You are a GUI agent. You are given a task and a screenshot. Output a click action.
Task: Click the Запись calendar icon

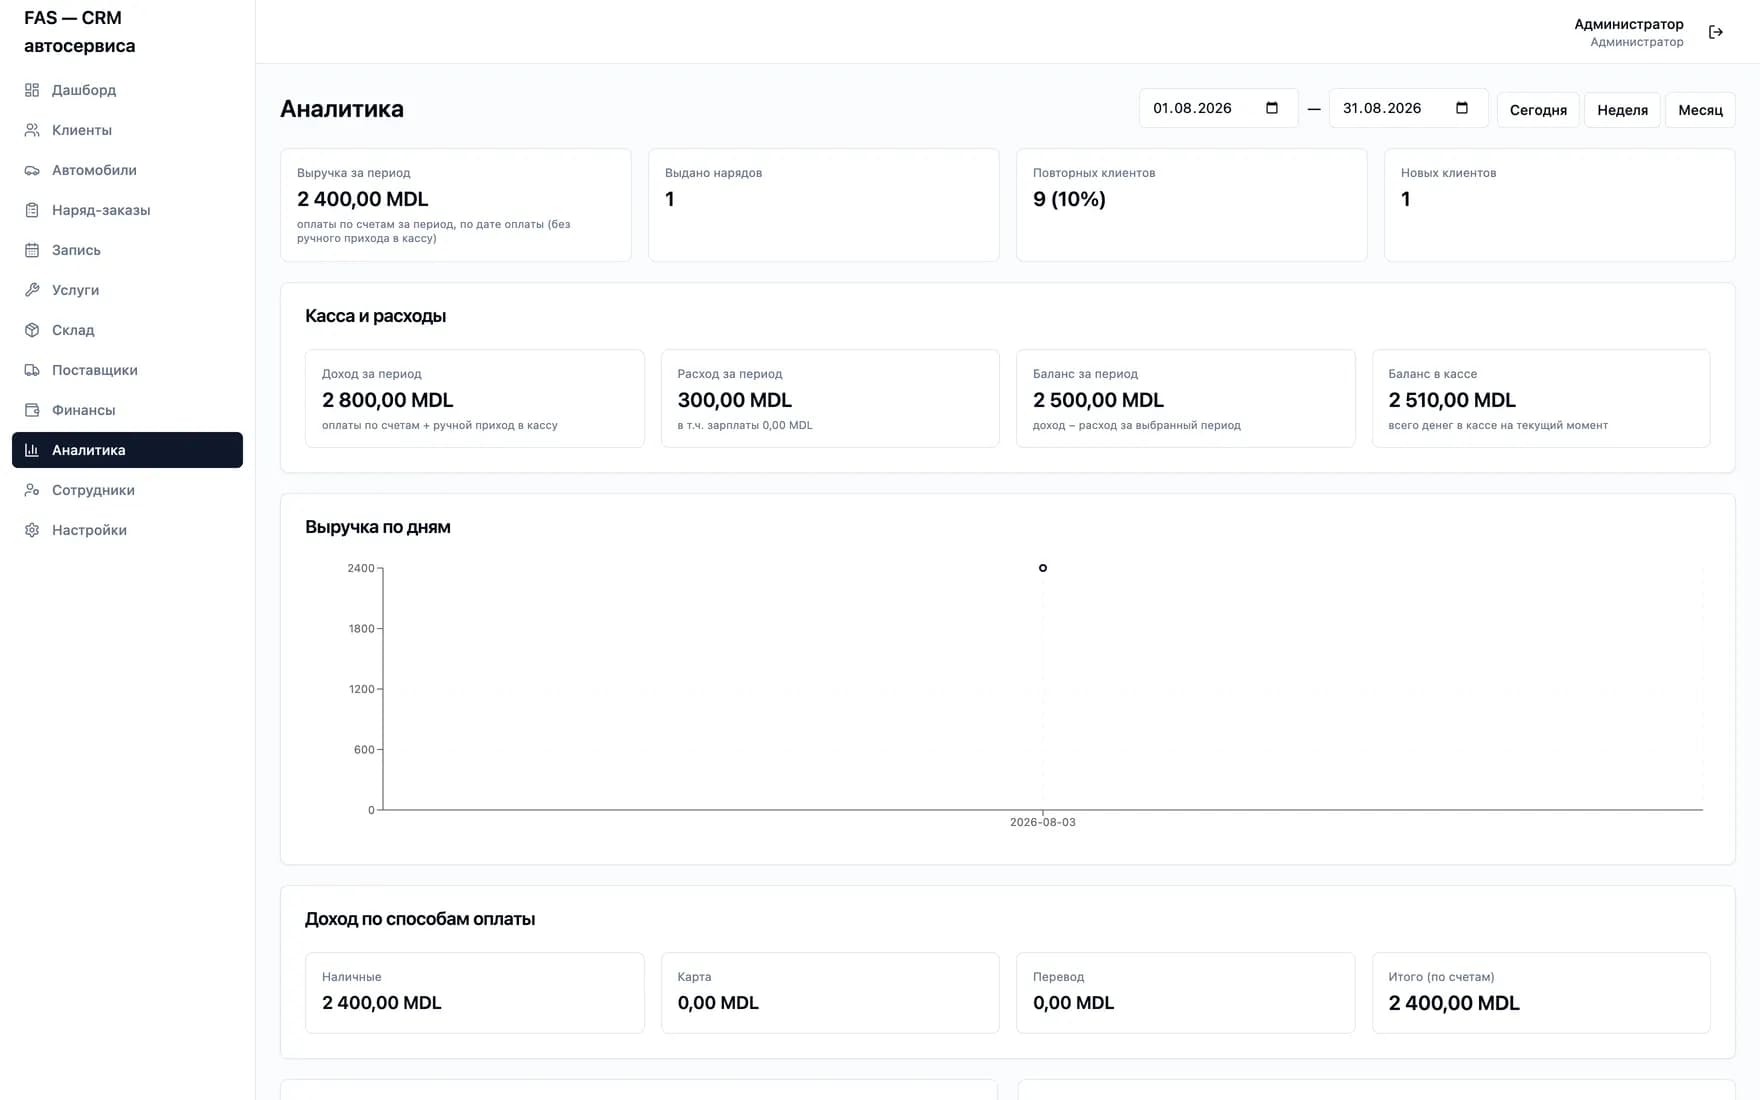pos(32,250)
